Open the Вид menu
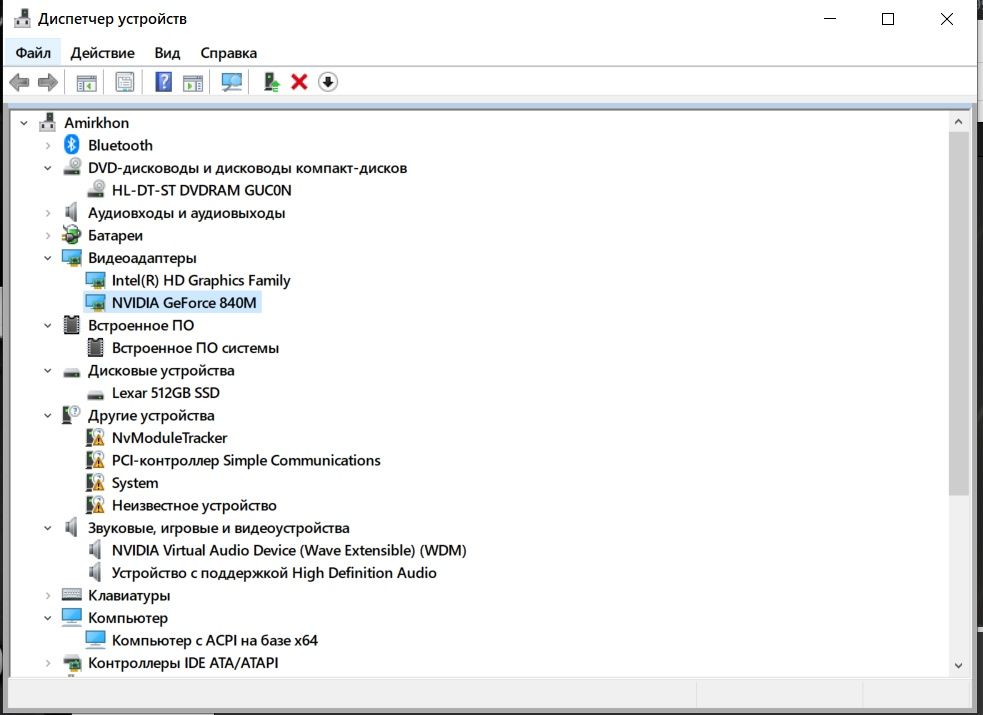The height and width of the screenshot is (715, 983). (x=167, y=53)
